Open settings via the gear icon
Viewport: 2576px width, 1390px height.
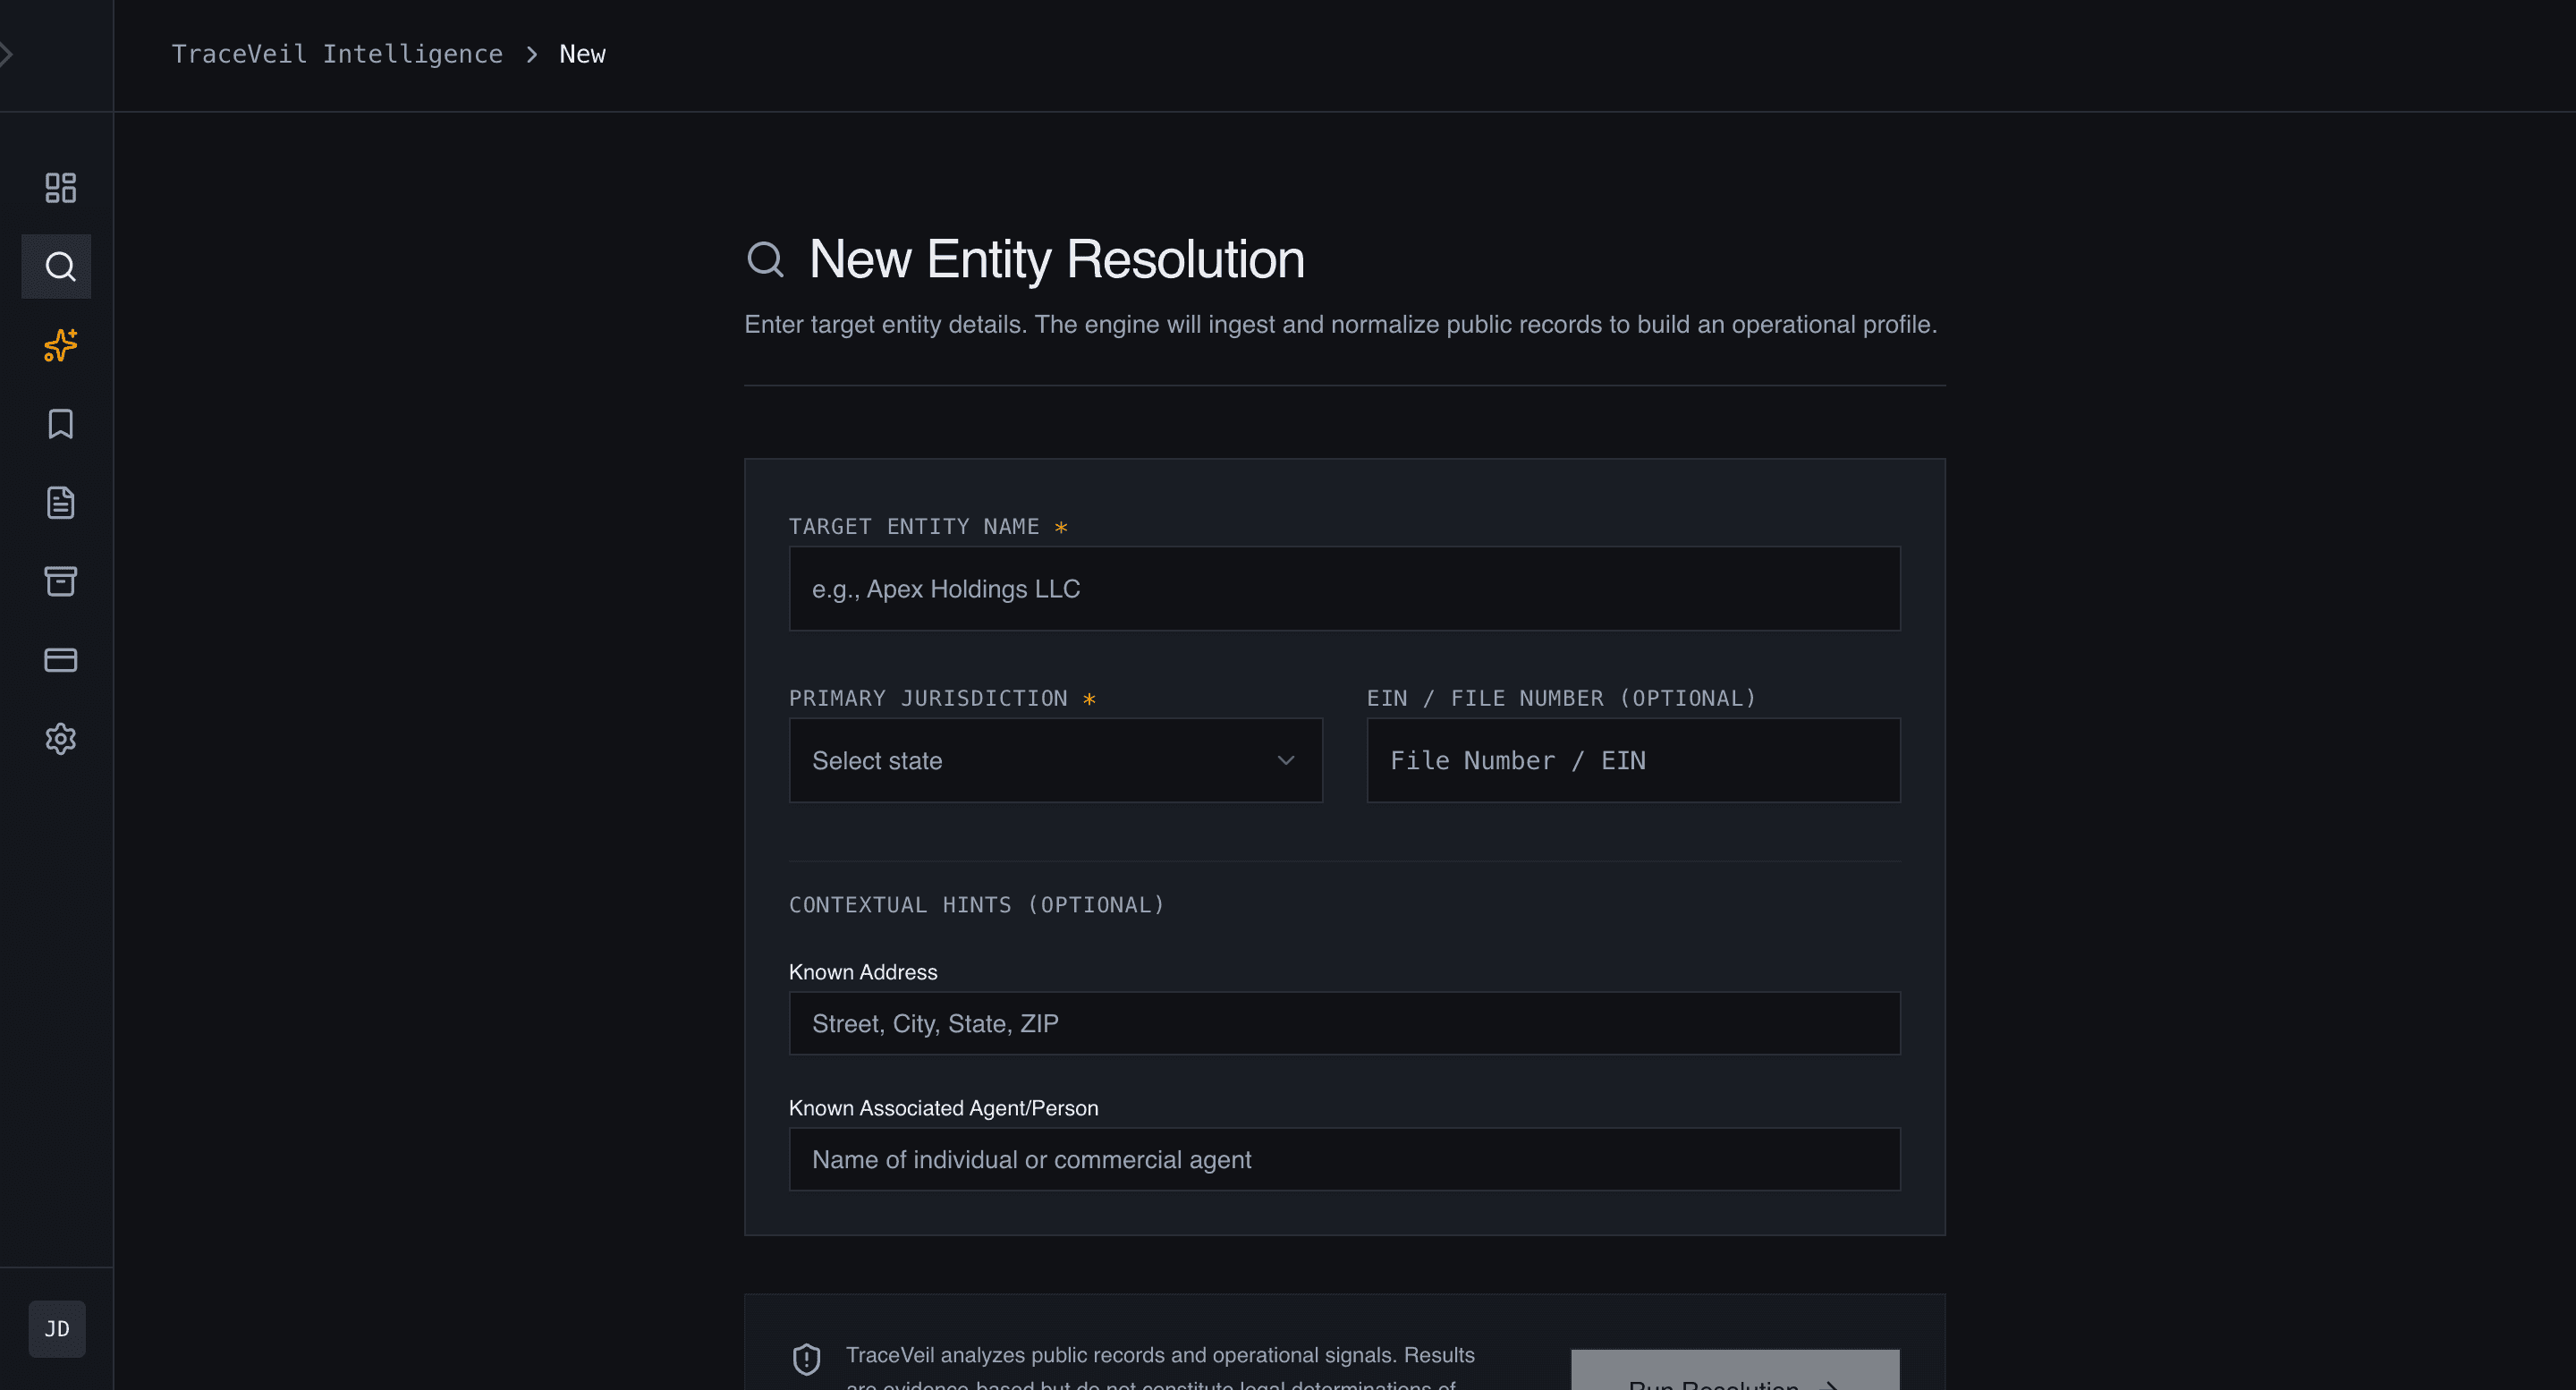(x=60, y=739)
